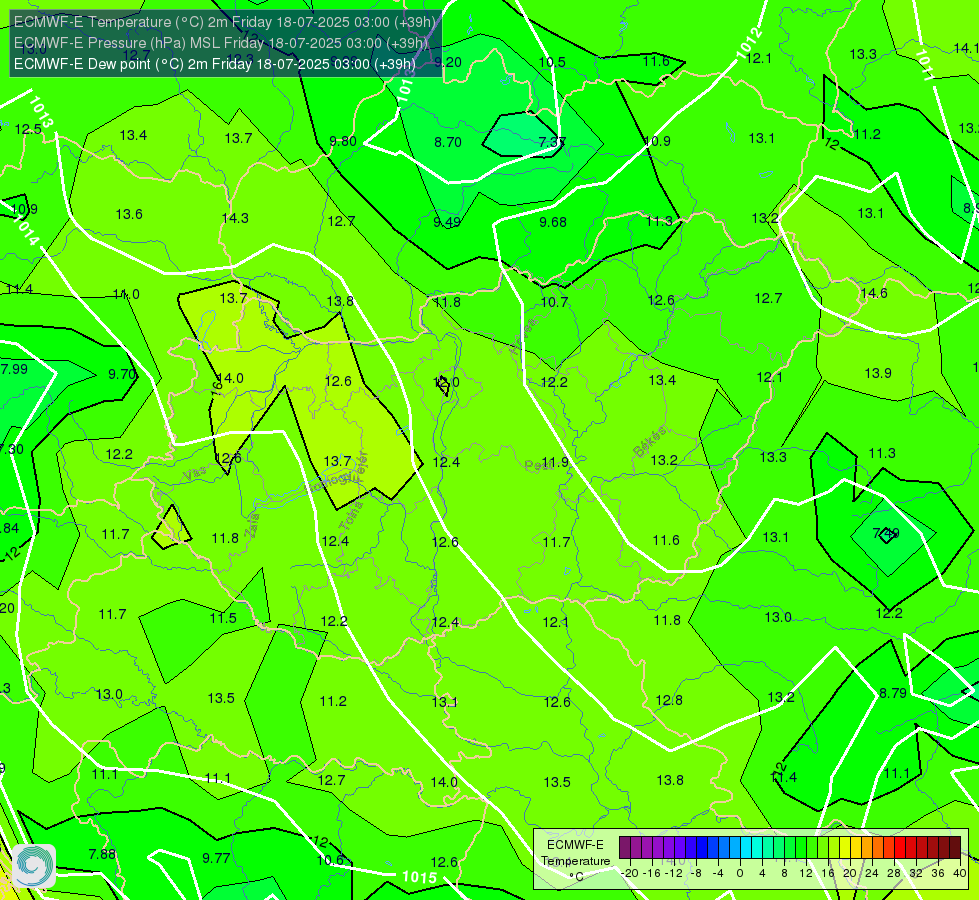The width and height of the screenshot is (979, 900).
Task: Click the yellow legend swatch above 20
Action: pos(845,848)
